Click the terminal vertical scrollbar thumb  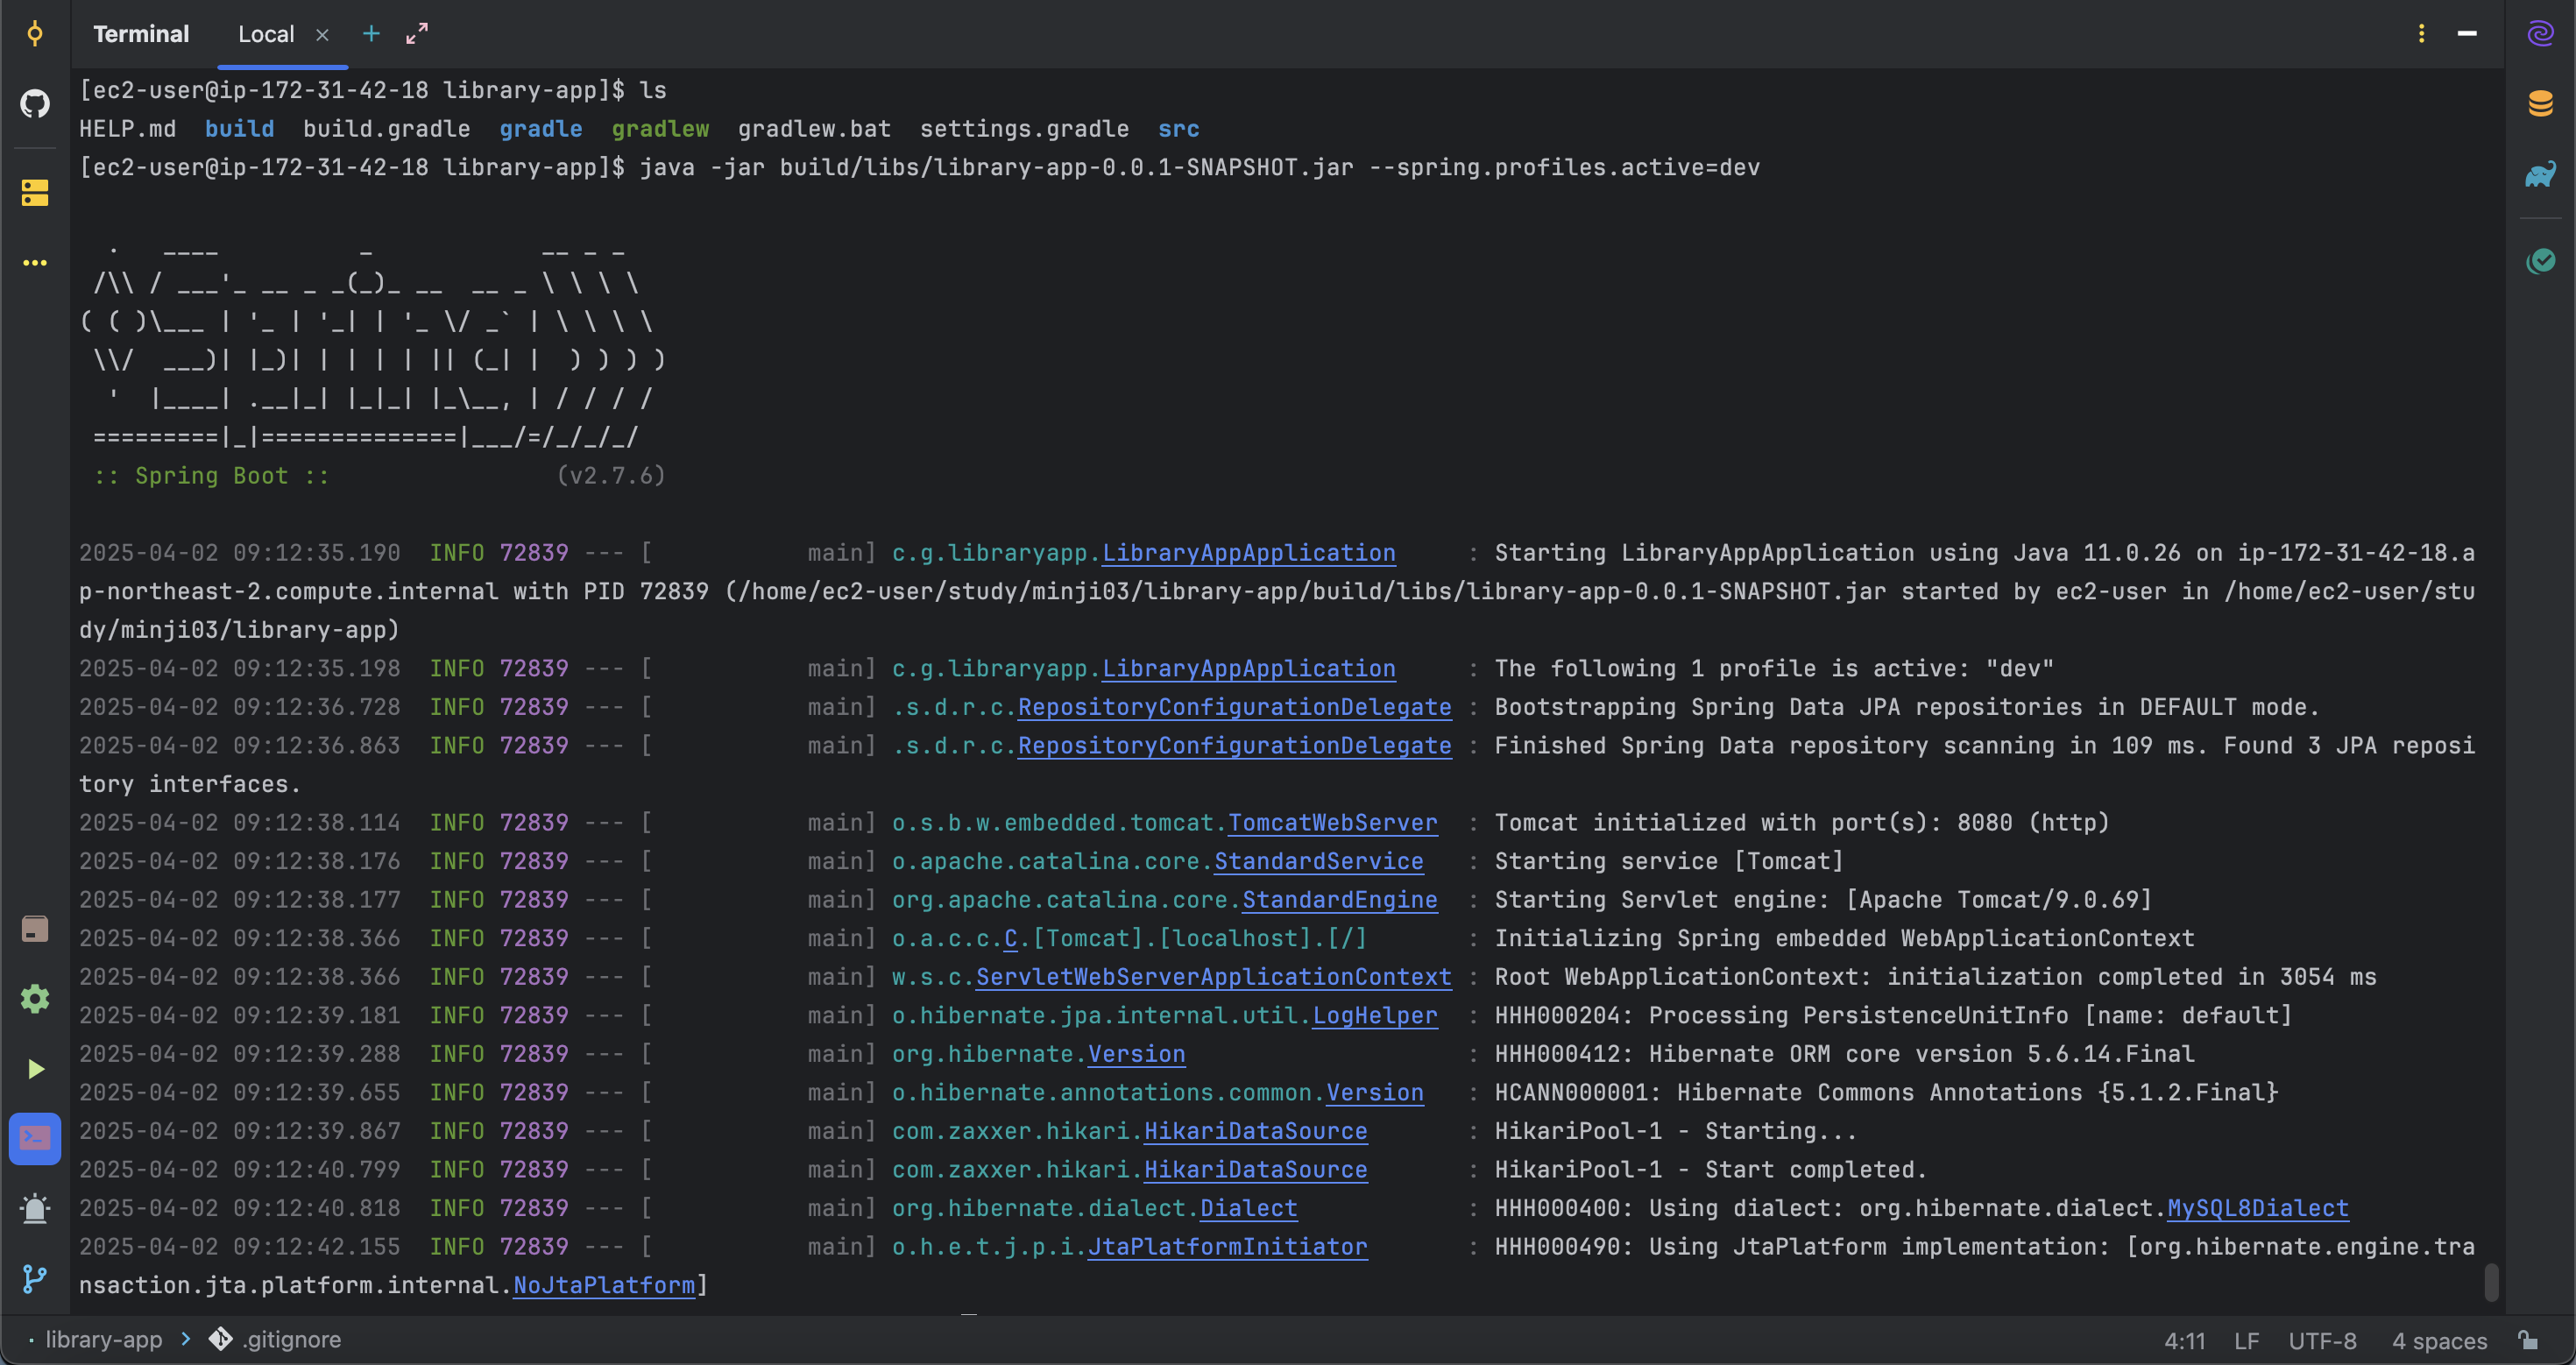pyautogui.click(x=2491, y=1283)
